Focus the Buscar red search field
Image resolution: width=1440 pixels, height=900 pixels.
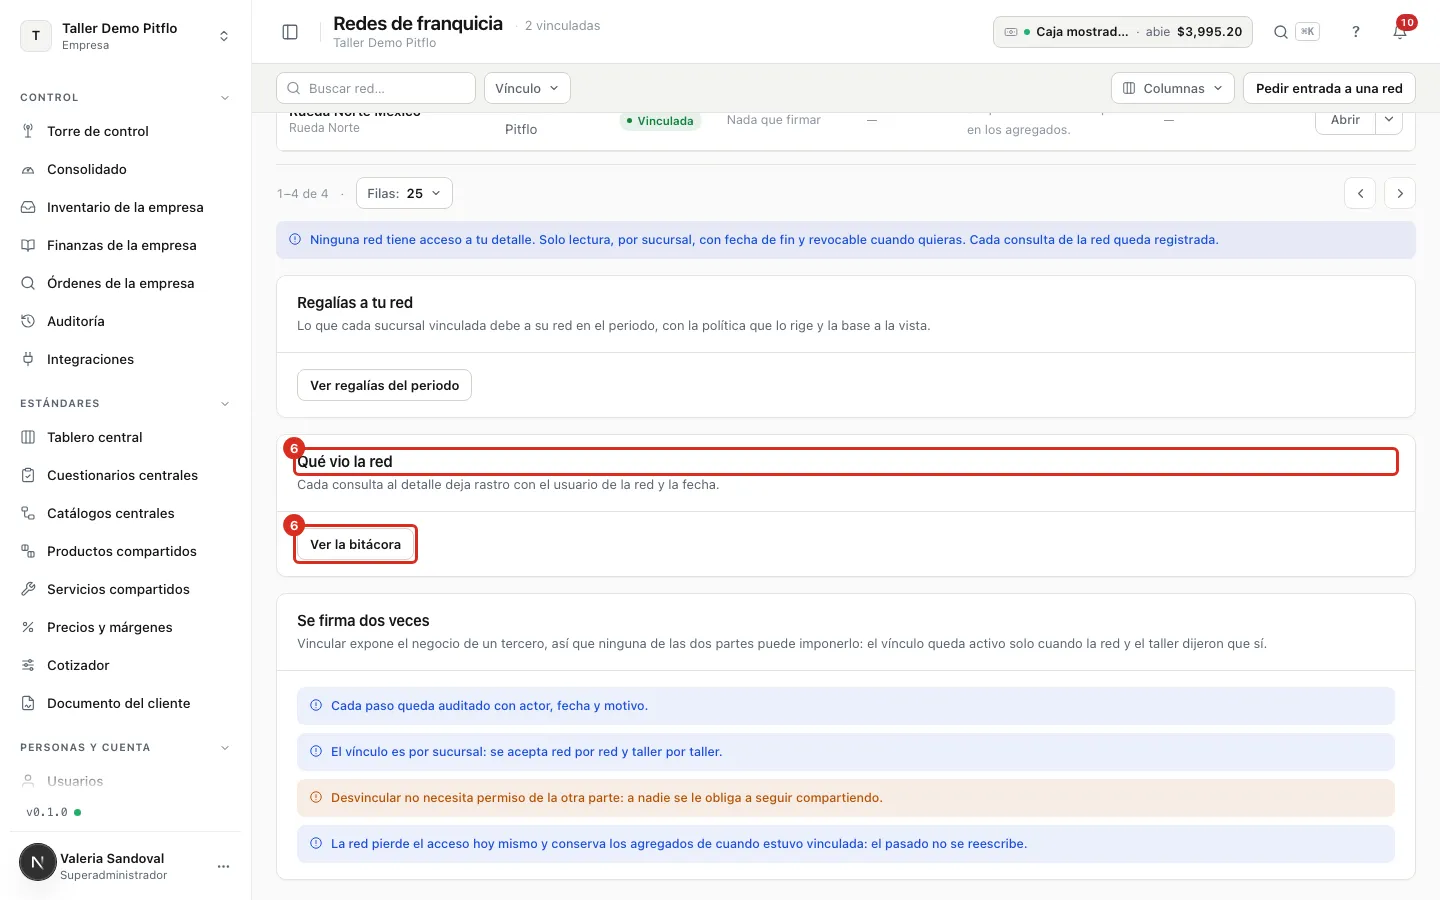pos(376,88)
